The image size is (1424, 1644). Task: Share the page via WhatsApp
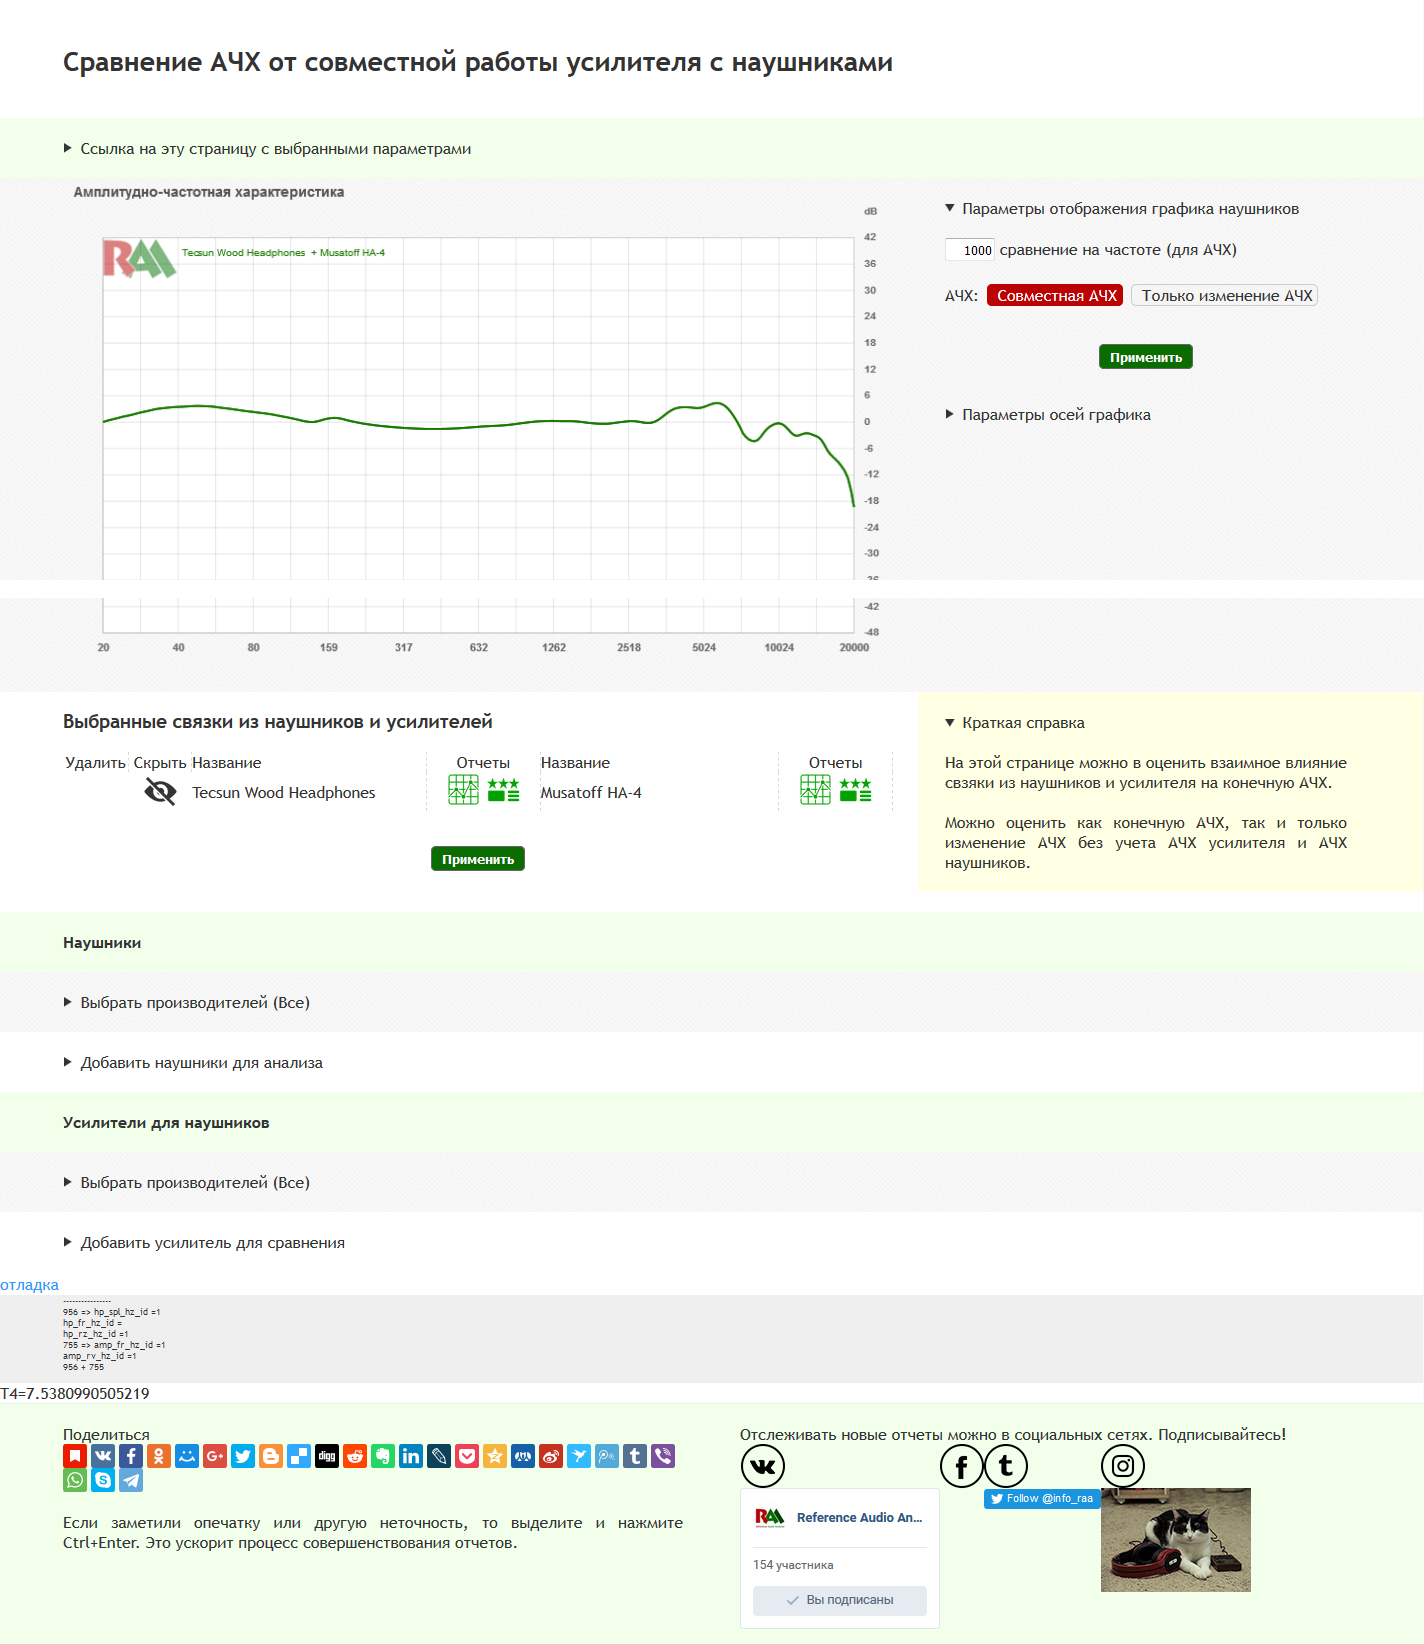[x=75, y=1481]
